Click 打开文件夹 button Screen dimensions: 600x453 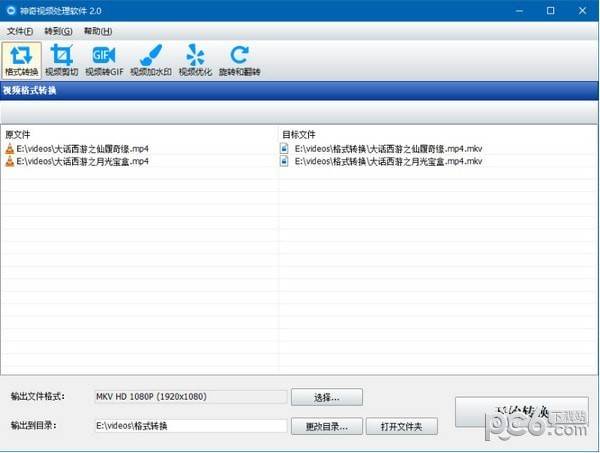coord(401,427)
